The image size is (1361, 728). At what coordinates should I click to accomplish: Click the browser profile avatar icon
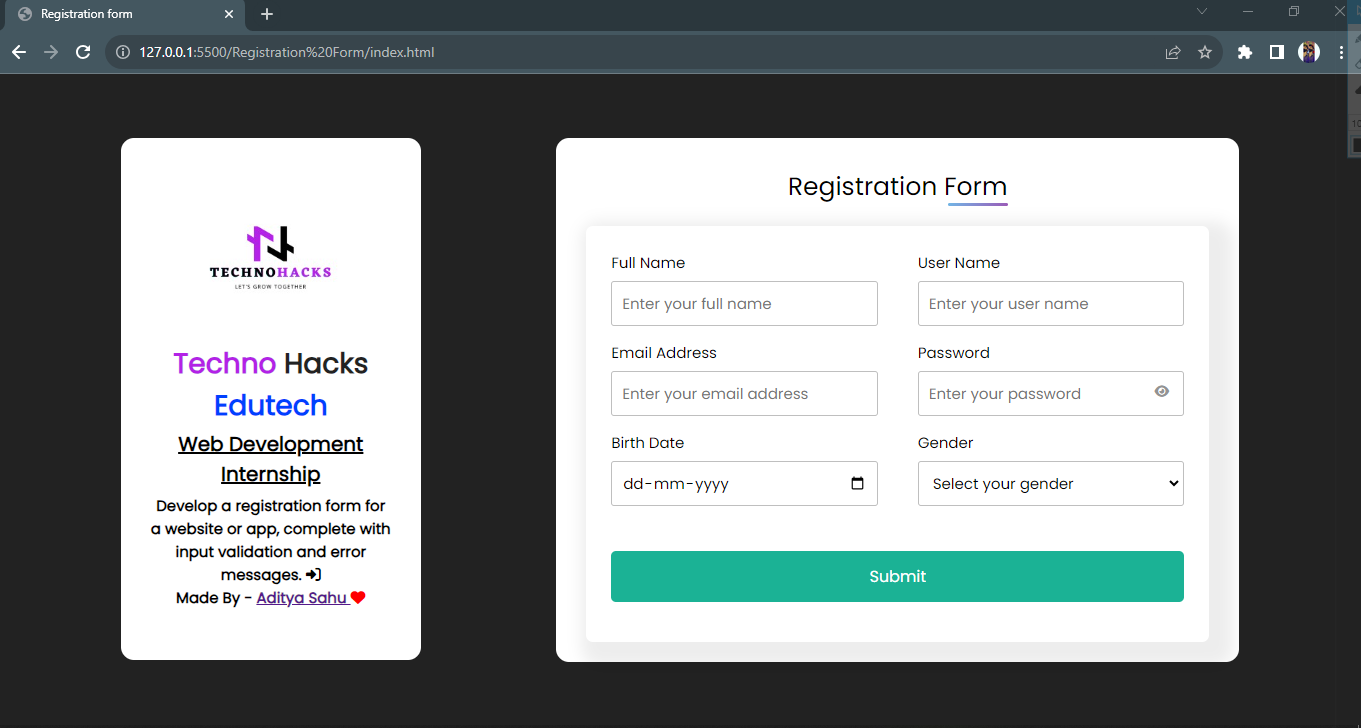point(1309,52)
